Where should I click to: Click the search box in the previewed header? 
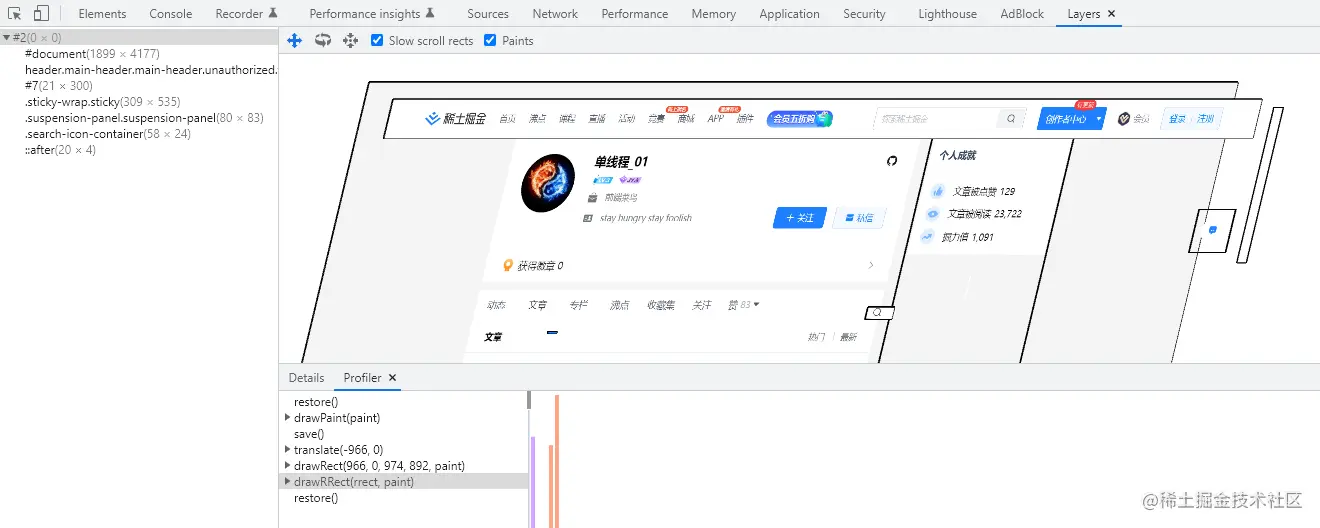pyautogui.click(x=951, y=118)
